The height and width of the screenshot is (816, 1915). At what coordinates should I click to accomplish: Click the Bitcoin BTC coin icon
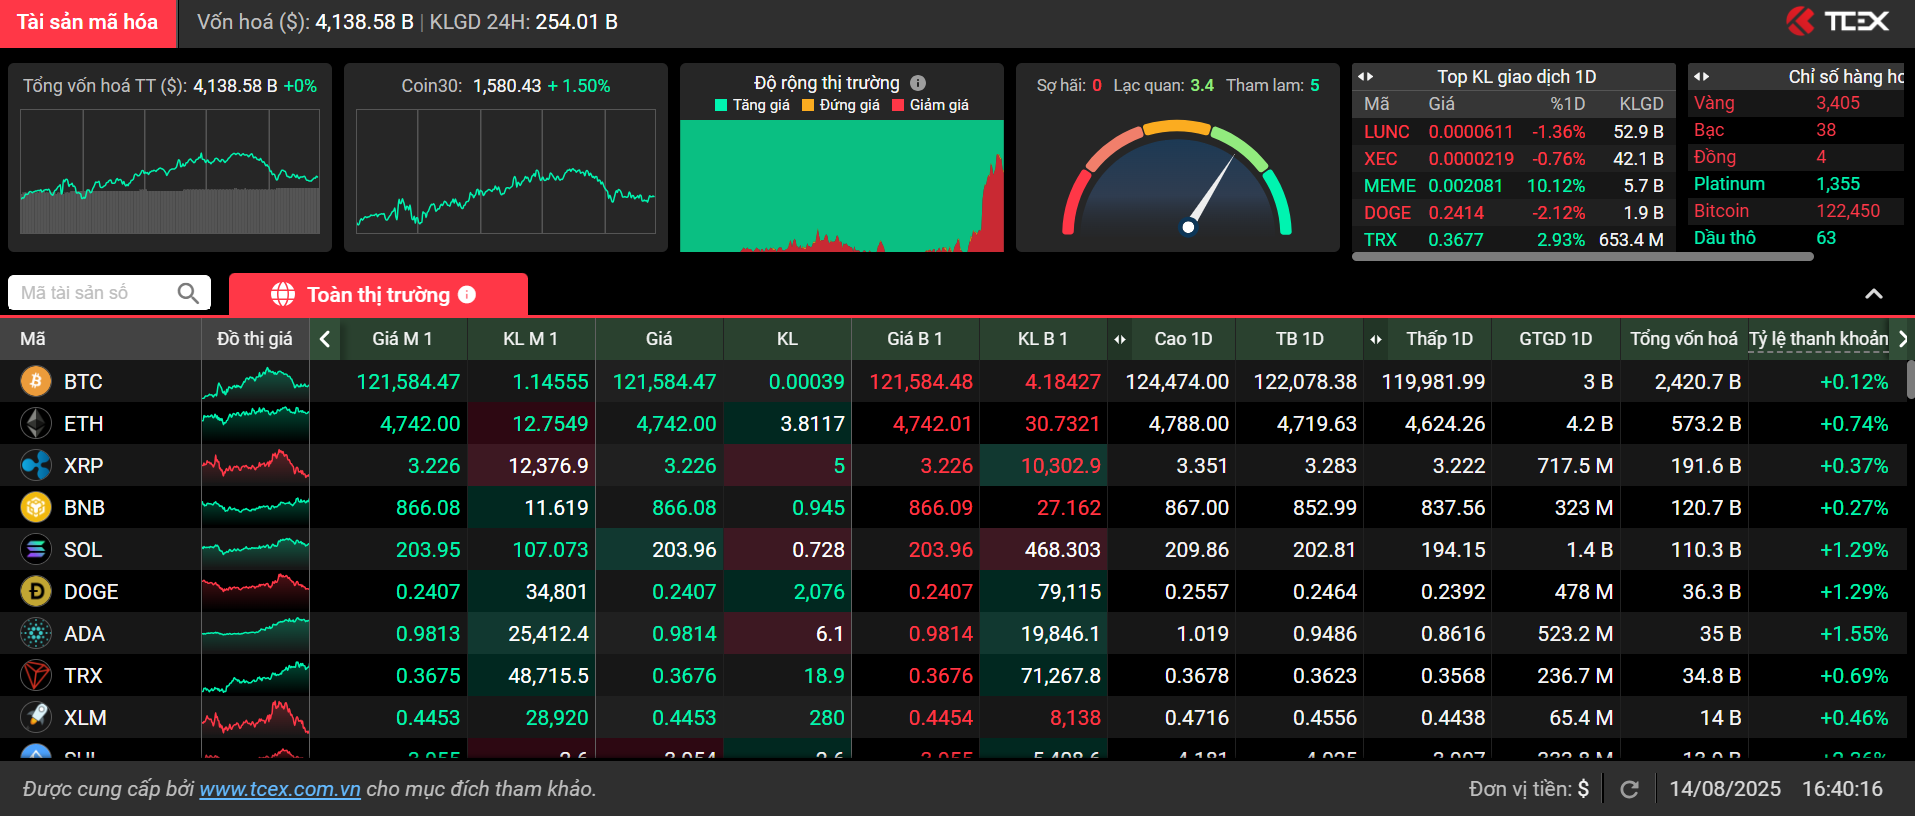(36, 381)
